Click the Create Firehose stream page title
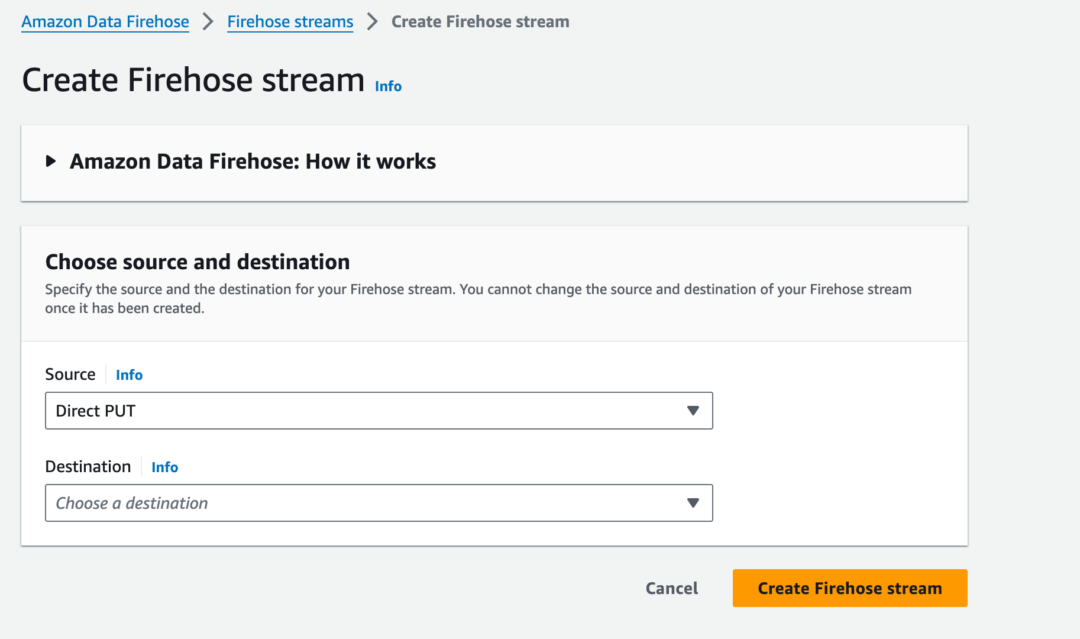Viewport: 1080px width, 639px height. (192, 79)
